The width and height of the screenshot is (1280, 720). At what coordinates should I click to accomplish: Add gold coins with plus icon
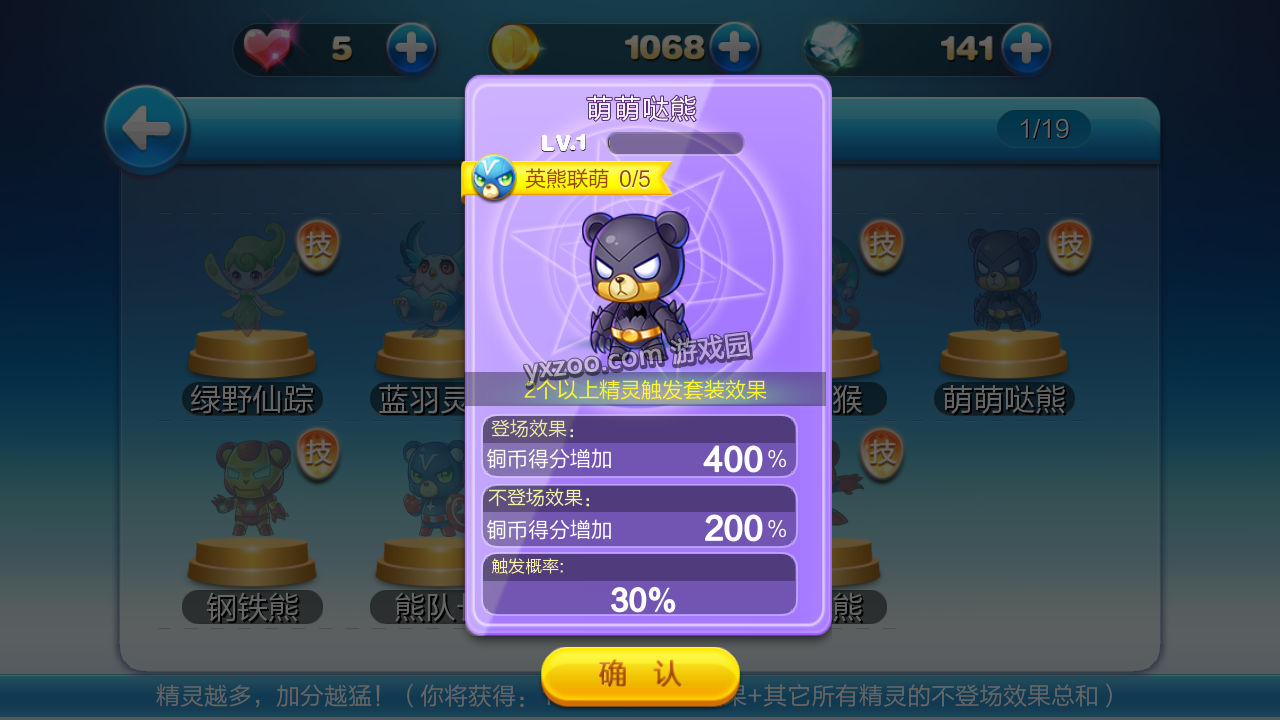tap(734, 47)
